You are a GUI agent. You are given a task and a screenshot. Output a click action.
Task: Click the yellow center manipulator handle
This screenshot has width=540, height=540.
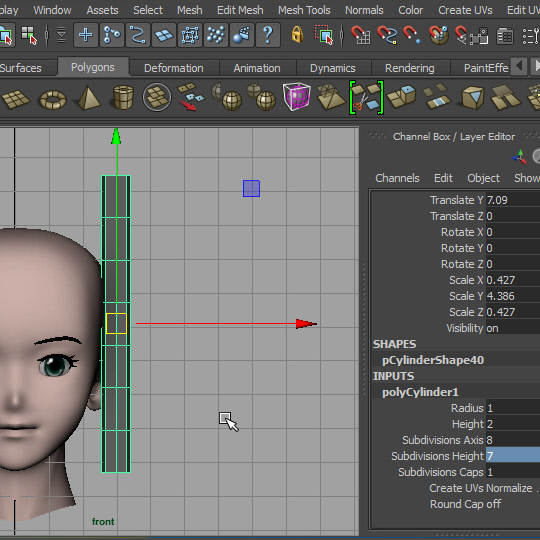[x=116, y=324]
